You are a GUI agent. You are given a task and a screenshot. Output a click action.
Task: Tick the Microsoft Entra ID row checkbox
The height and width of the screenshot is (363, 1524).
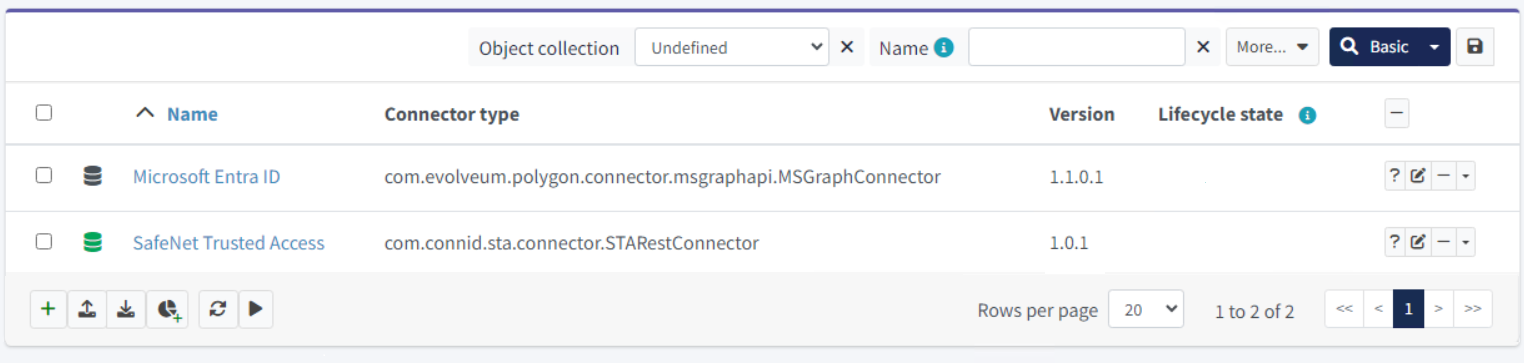(44, 175)
